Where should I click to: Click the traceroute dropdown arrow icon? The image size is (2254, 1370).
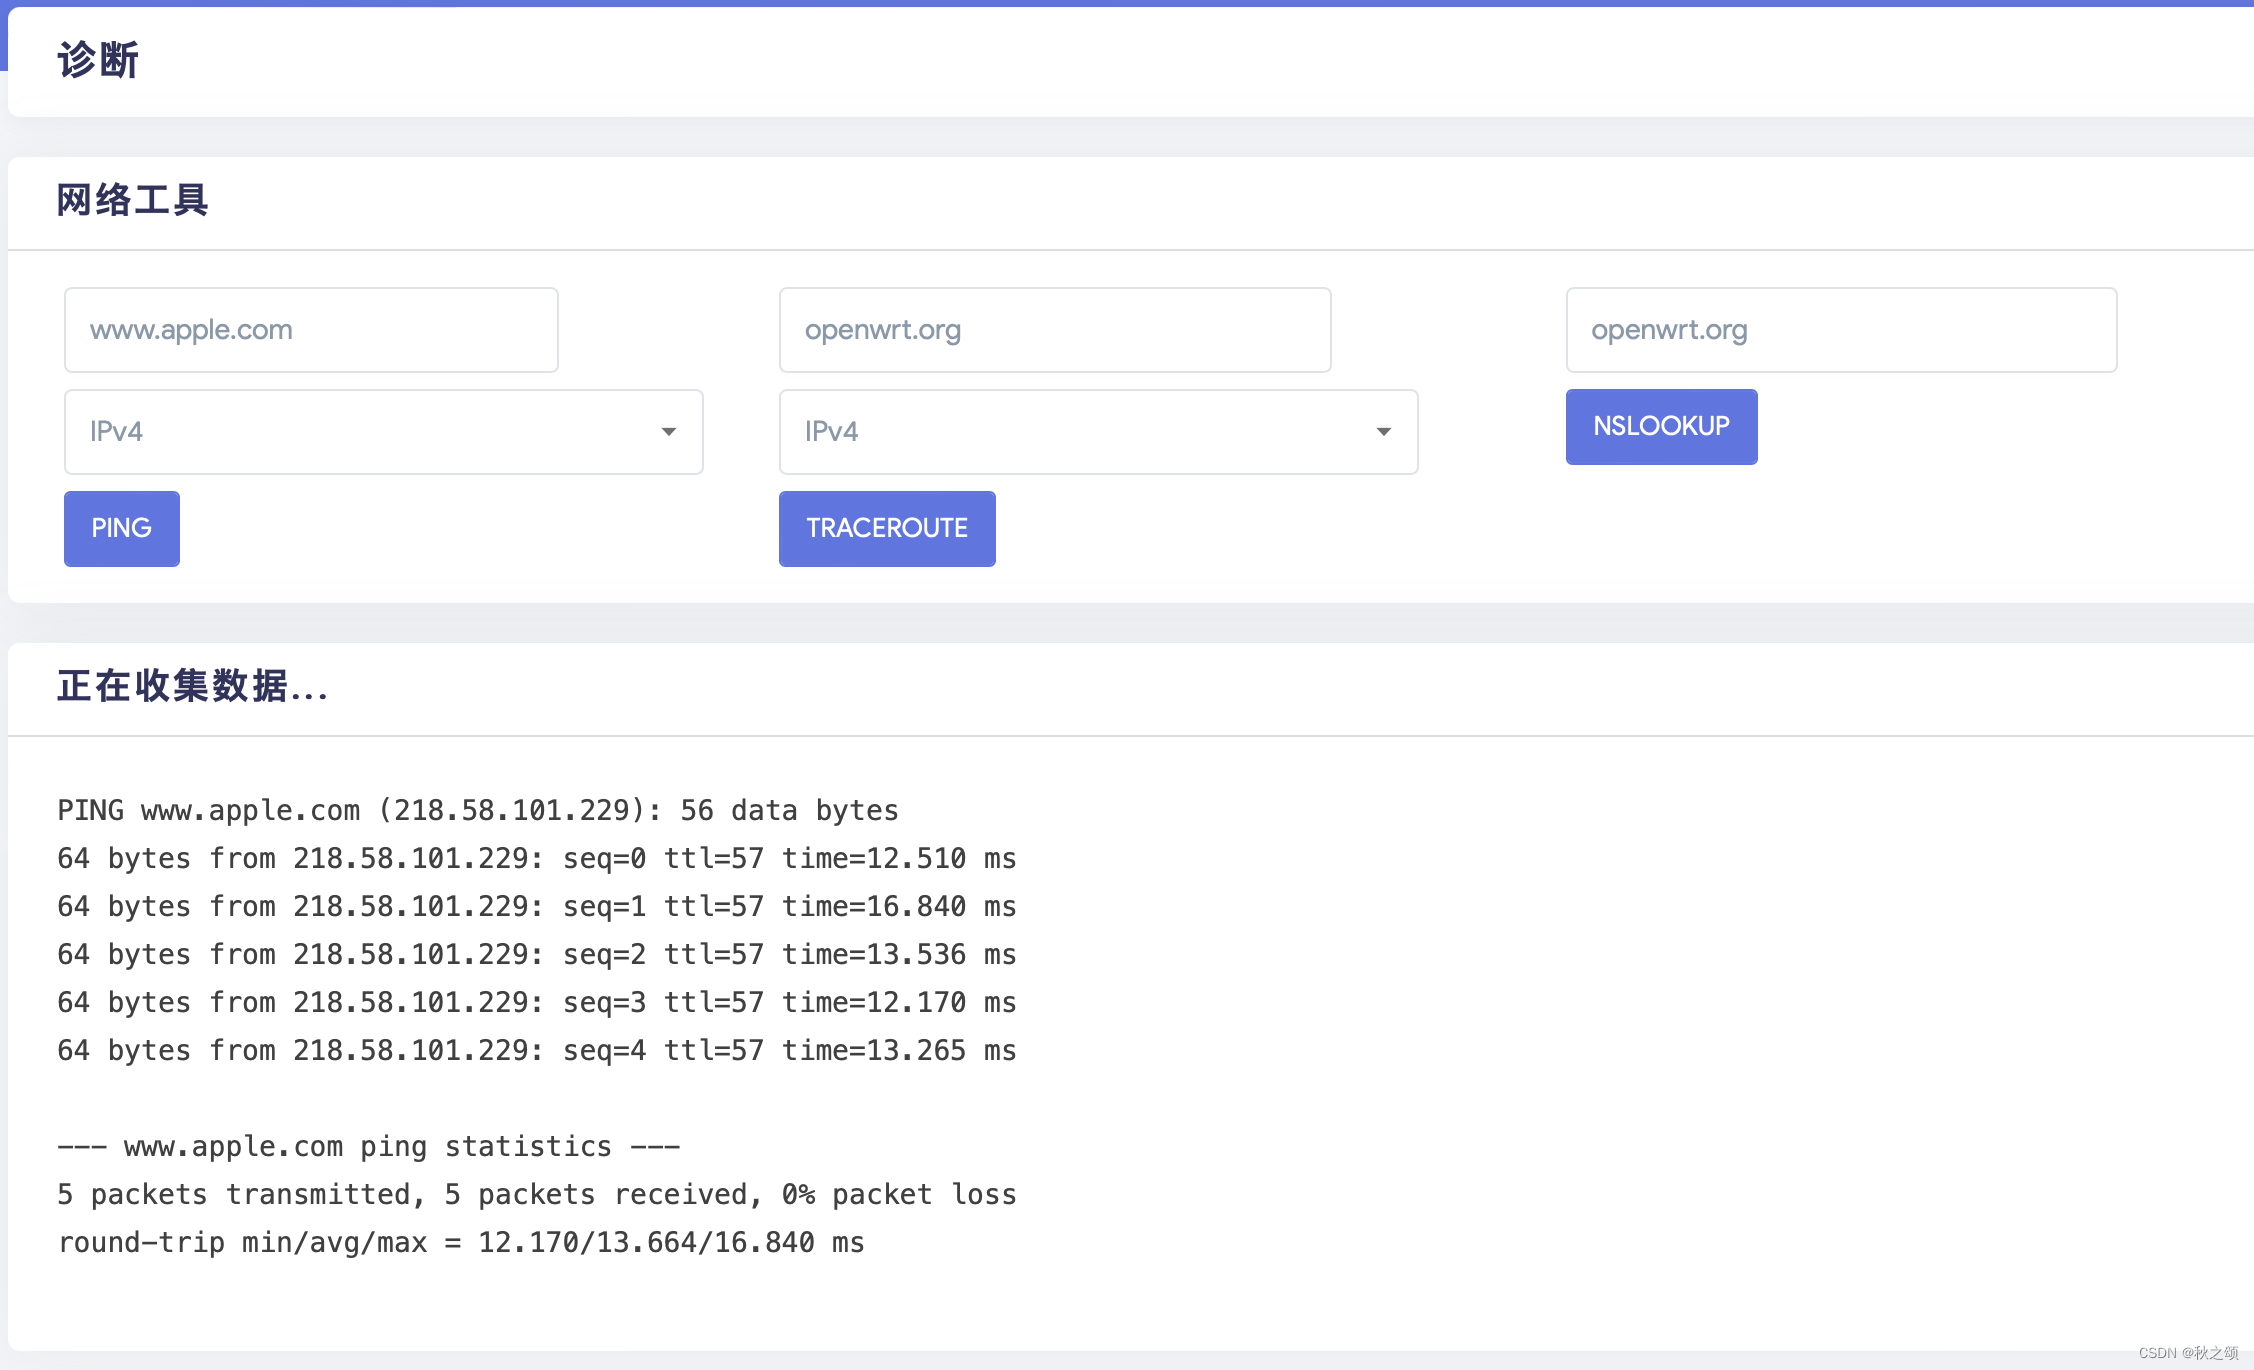tap(1383, 432)
